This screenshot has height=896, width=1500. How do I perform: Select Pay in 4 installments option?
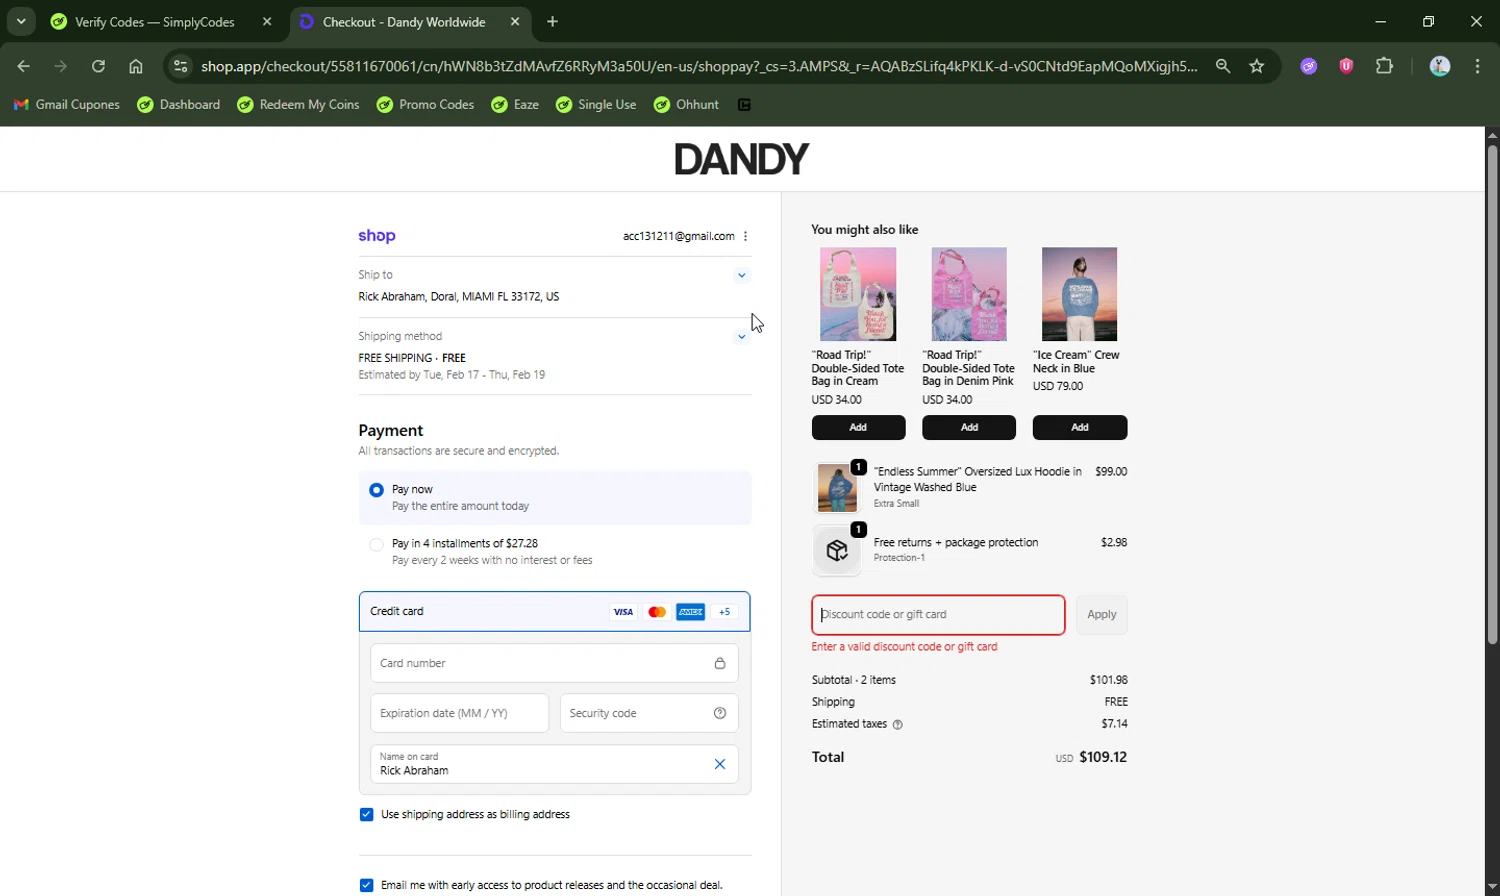376,545
